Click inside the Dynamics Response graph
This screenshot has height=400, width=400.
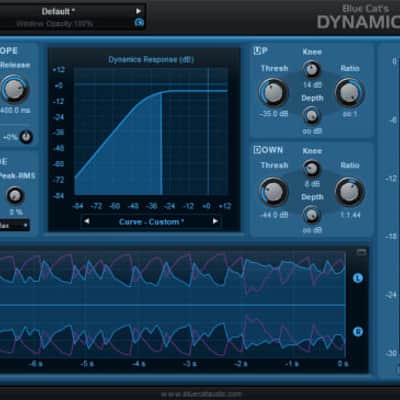pos(151,132)
